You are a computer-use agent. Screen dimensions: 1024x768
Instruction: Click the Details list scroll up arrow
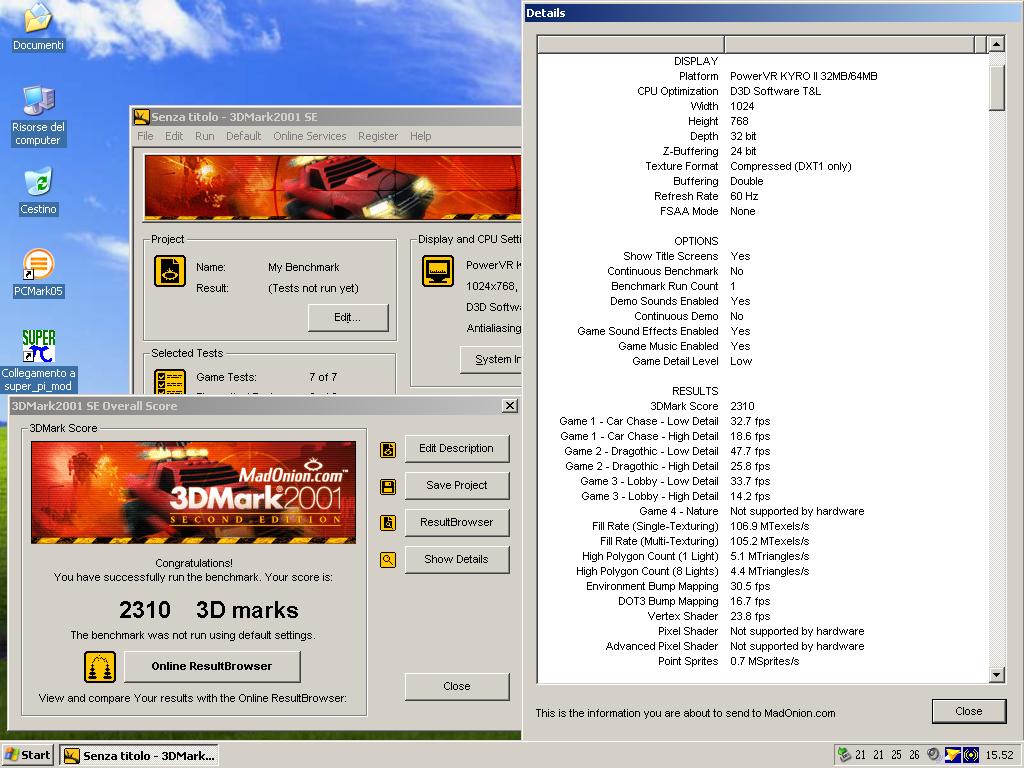click(997, 44)
